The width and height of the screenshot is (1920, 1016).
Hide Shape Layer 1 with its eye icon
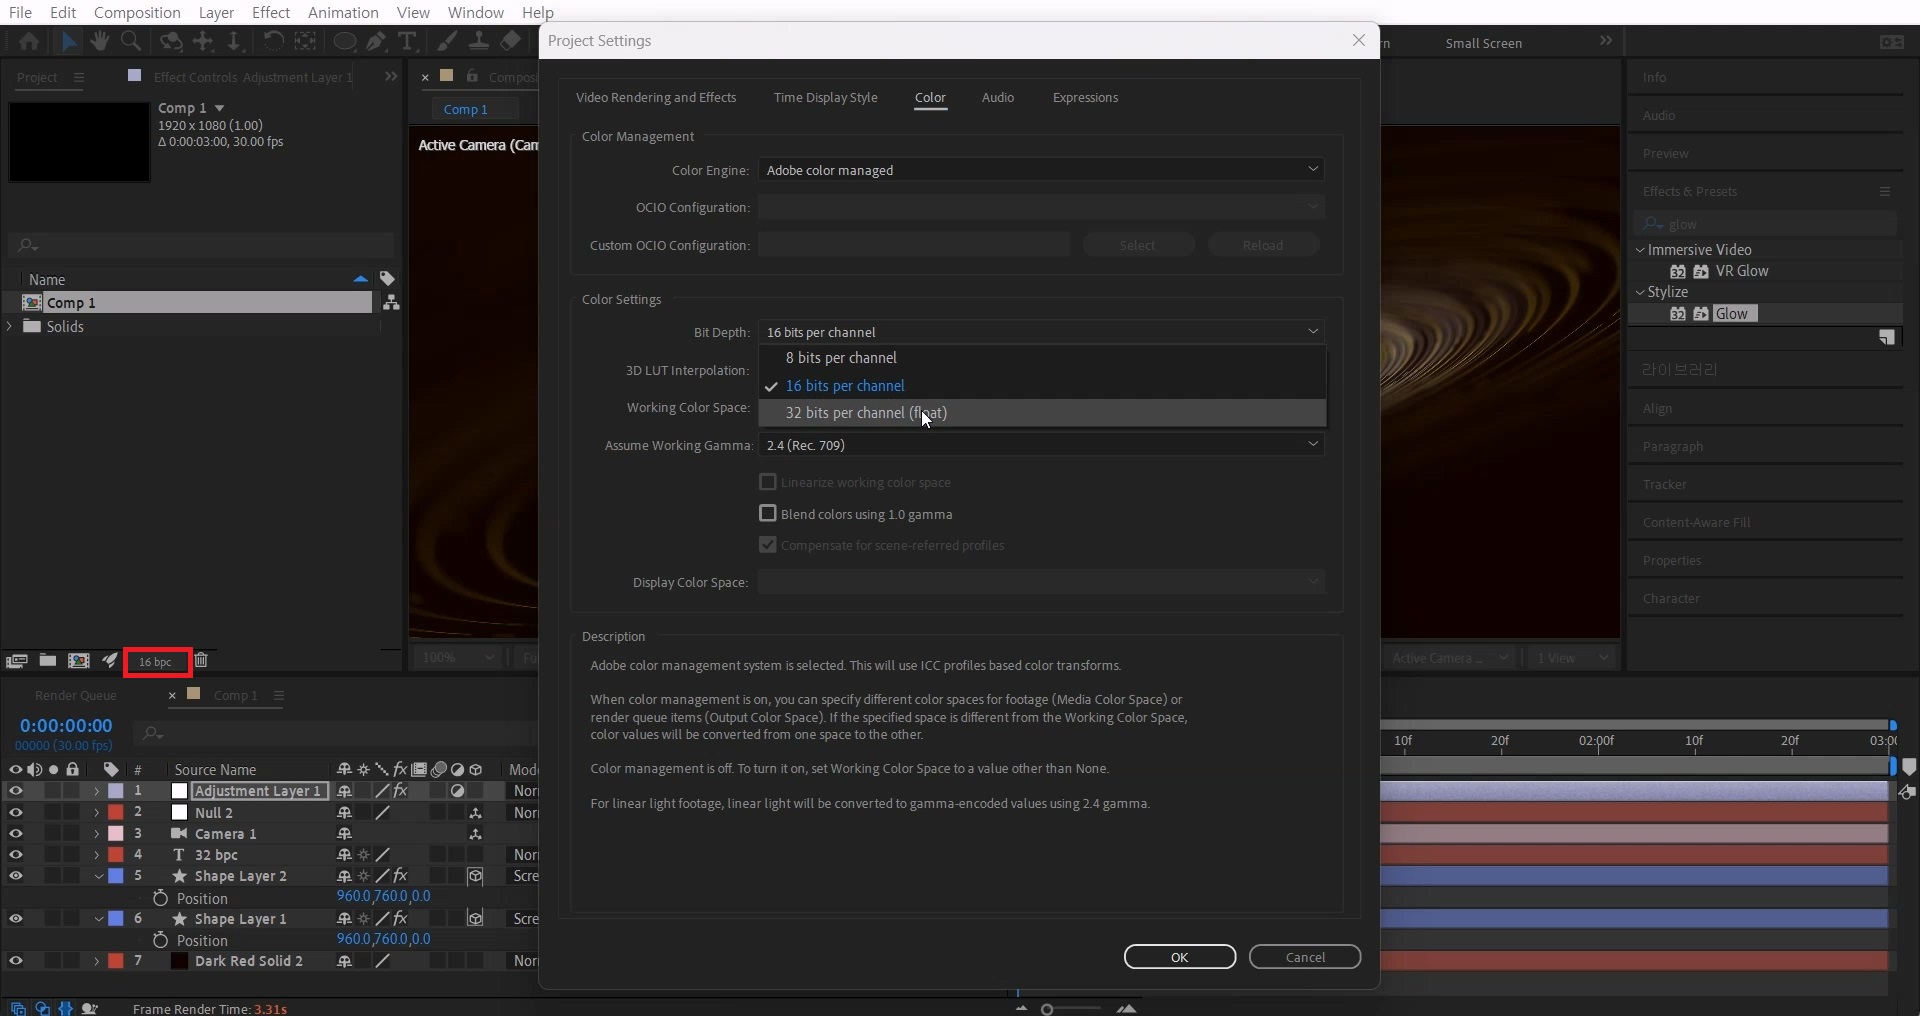click(x=16, y=919)
